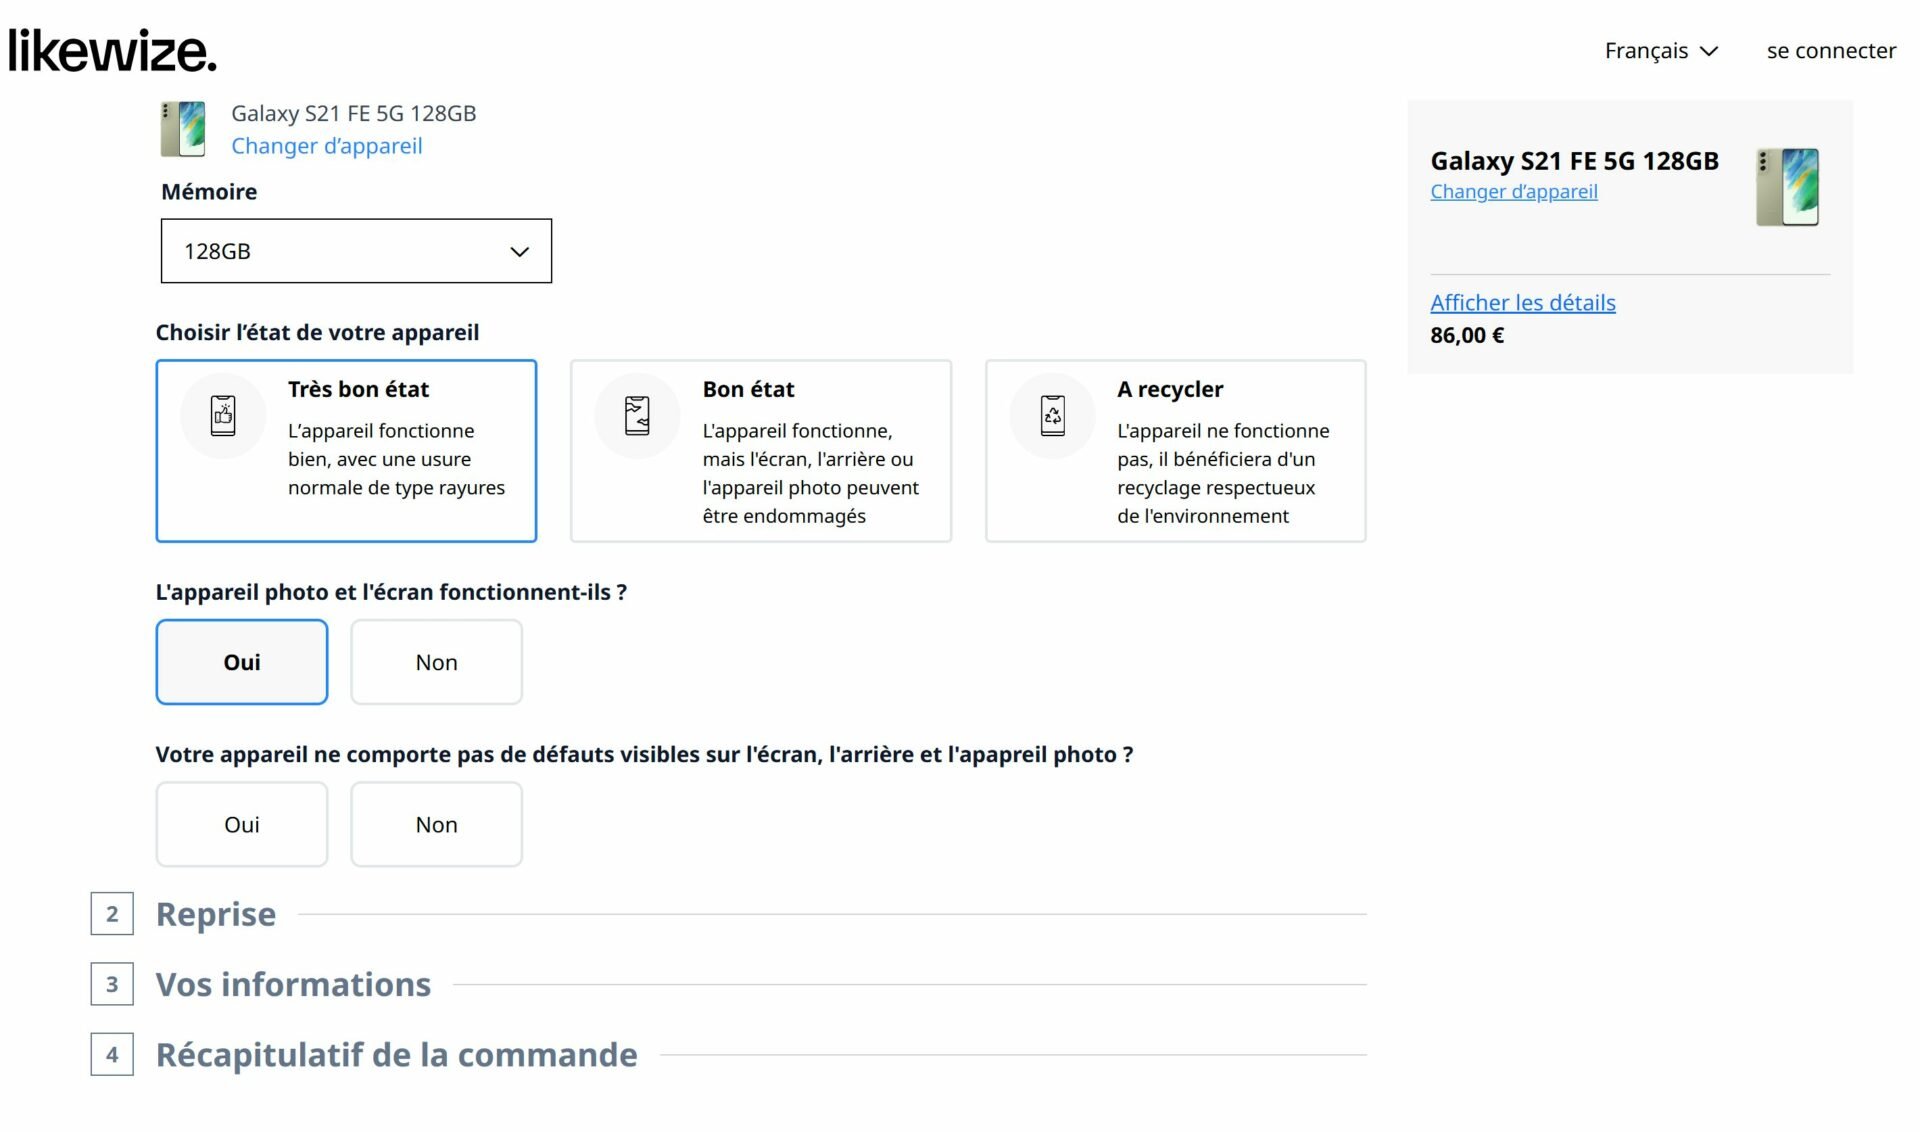
Task: Select the Bon état condition card
Action: [x=761, y=451]
